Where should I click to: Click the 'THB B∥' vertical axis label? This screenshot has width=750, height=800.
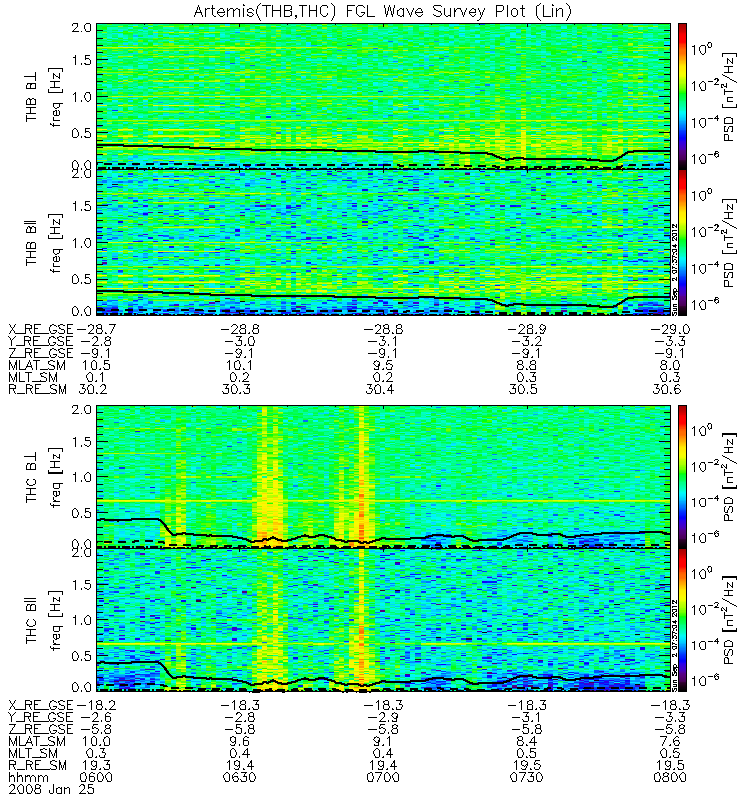tap(32, 244)
